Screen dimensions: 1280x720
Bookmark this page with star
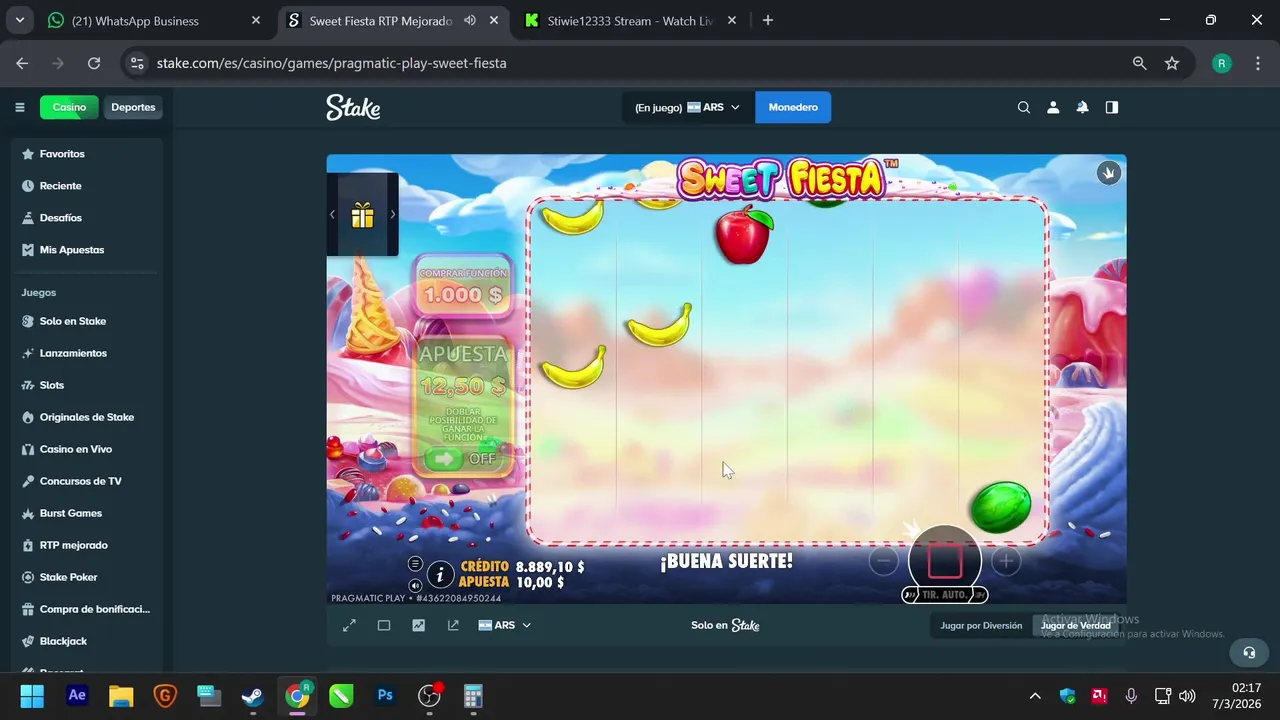click(x=1172, y=63)
